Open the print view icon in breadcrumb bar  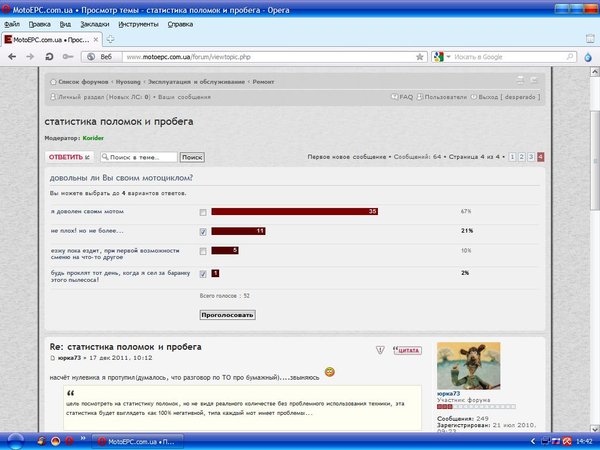pos(520,80)
